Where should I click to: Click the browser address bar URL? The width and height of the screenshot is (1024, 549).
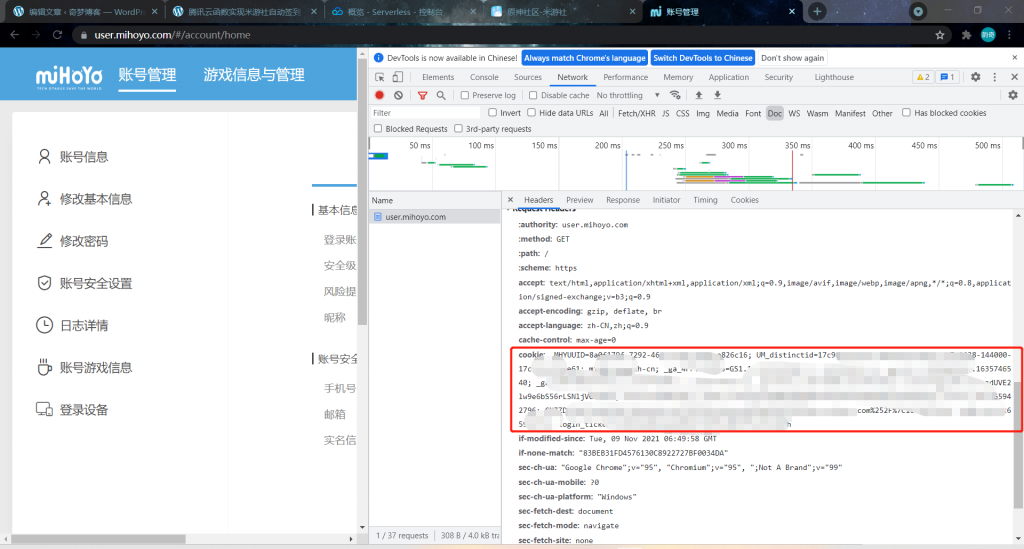click(x=172, y=35)
